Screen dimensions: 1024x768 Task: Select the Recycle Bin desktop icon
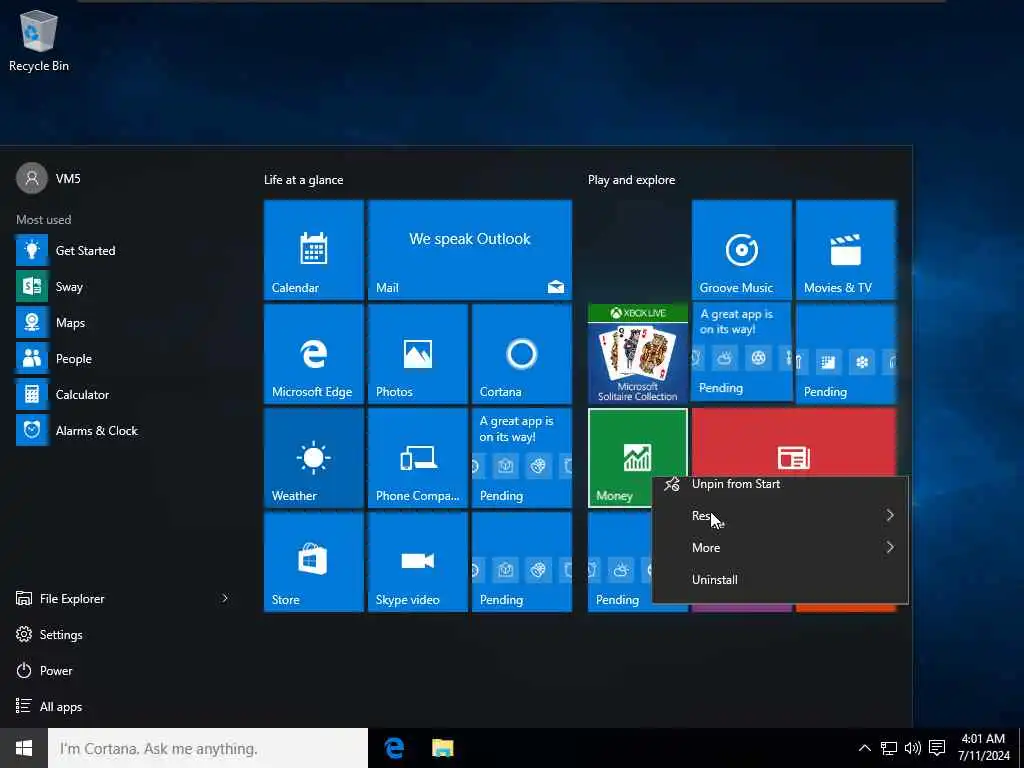point(39,40)
